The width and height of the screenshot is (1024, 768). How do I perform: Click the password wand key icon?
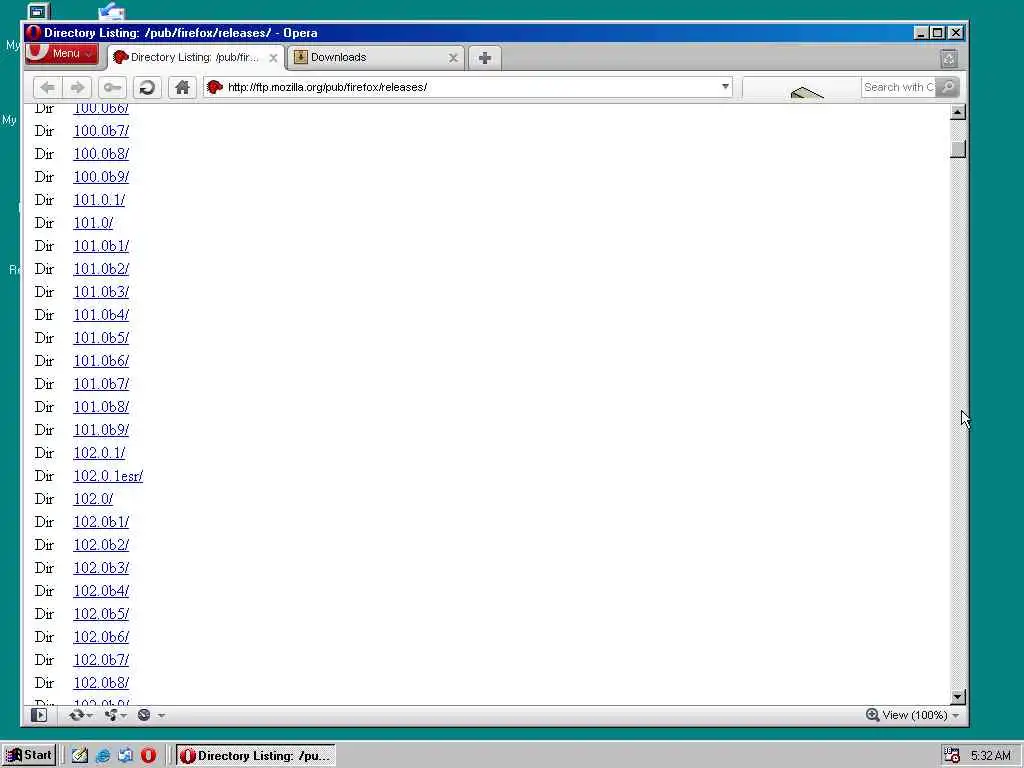pos(112,87)
